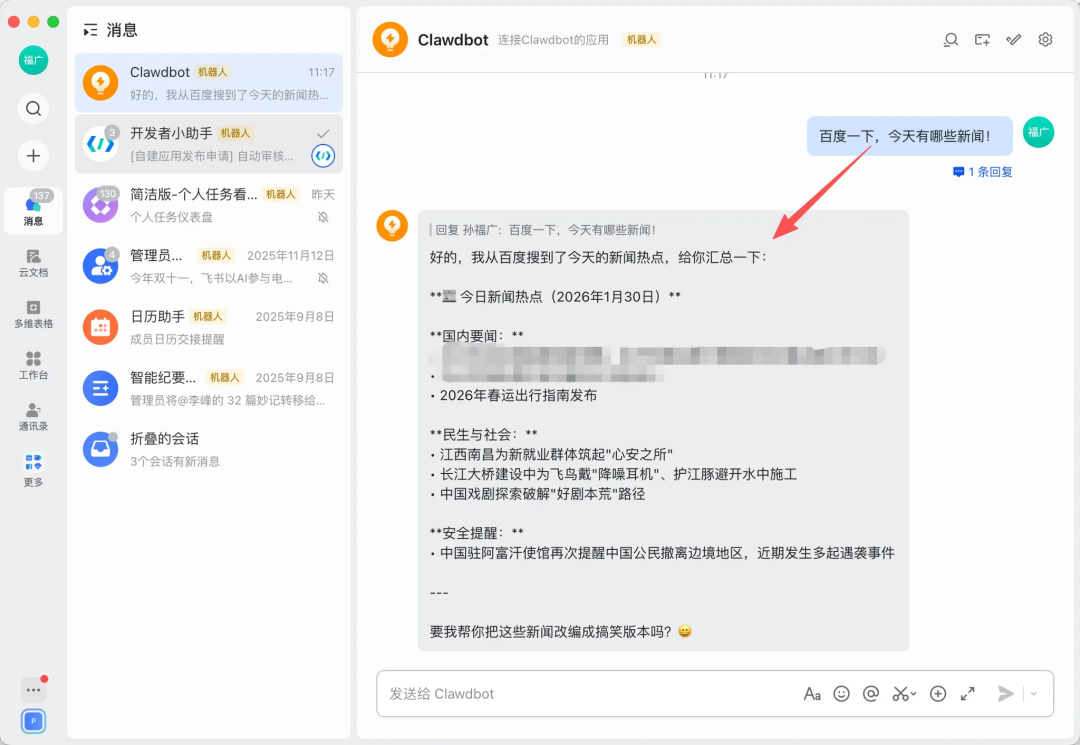Image resolution: width=1080 pixels, height=745 pixels.
Task: Open the 云文档 (Docs) sidebar icon
Action: click(33, 262)
